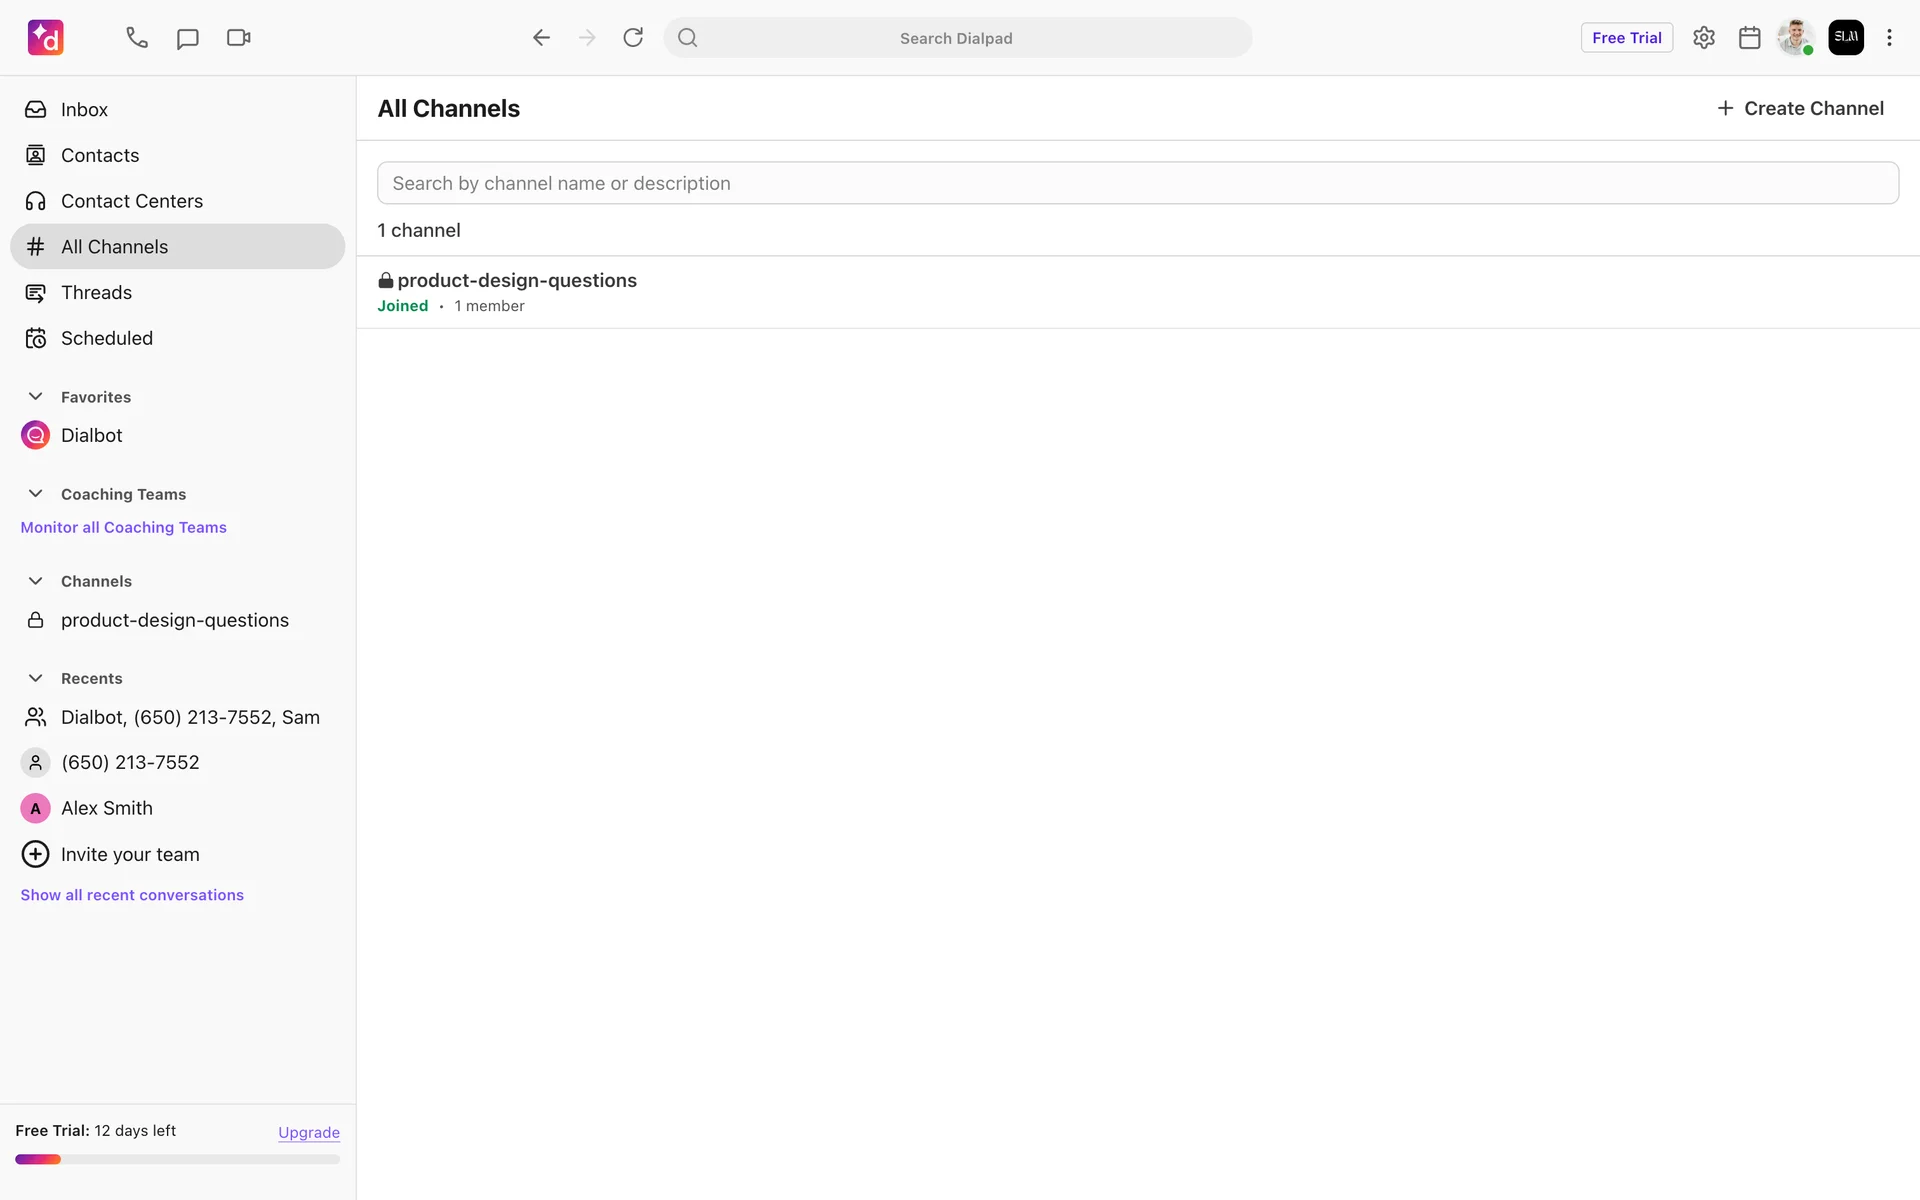The width and height of the screenshot is (1920, 1200).
Task: Click the phone call icon
Action: (137, 38)
